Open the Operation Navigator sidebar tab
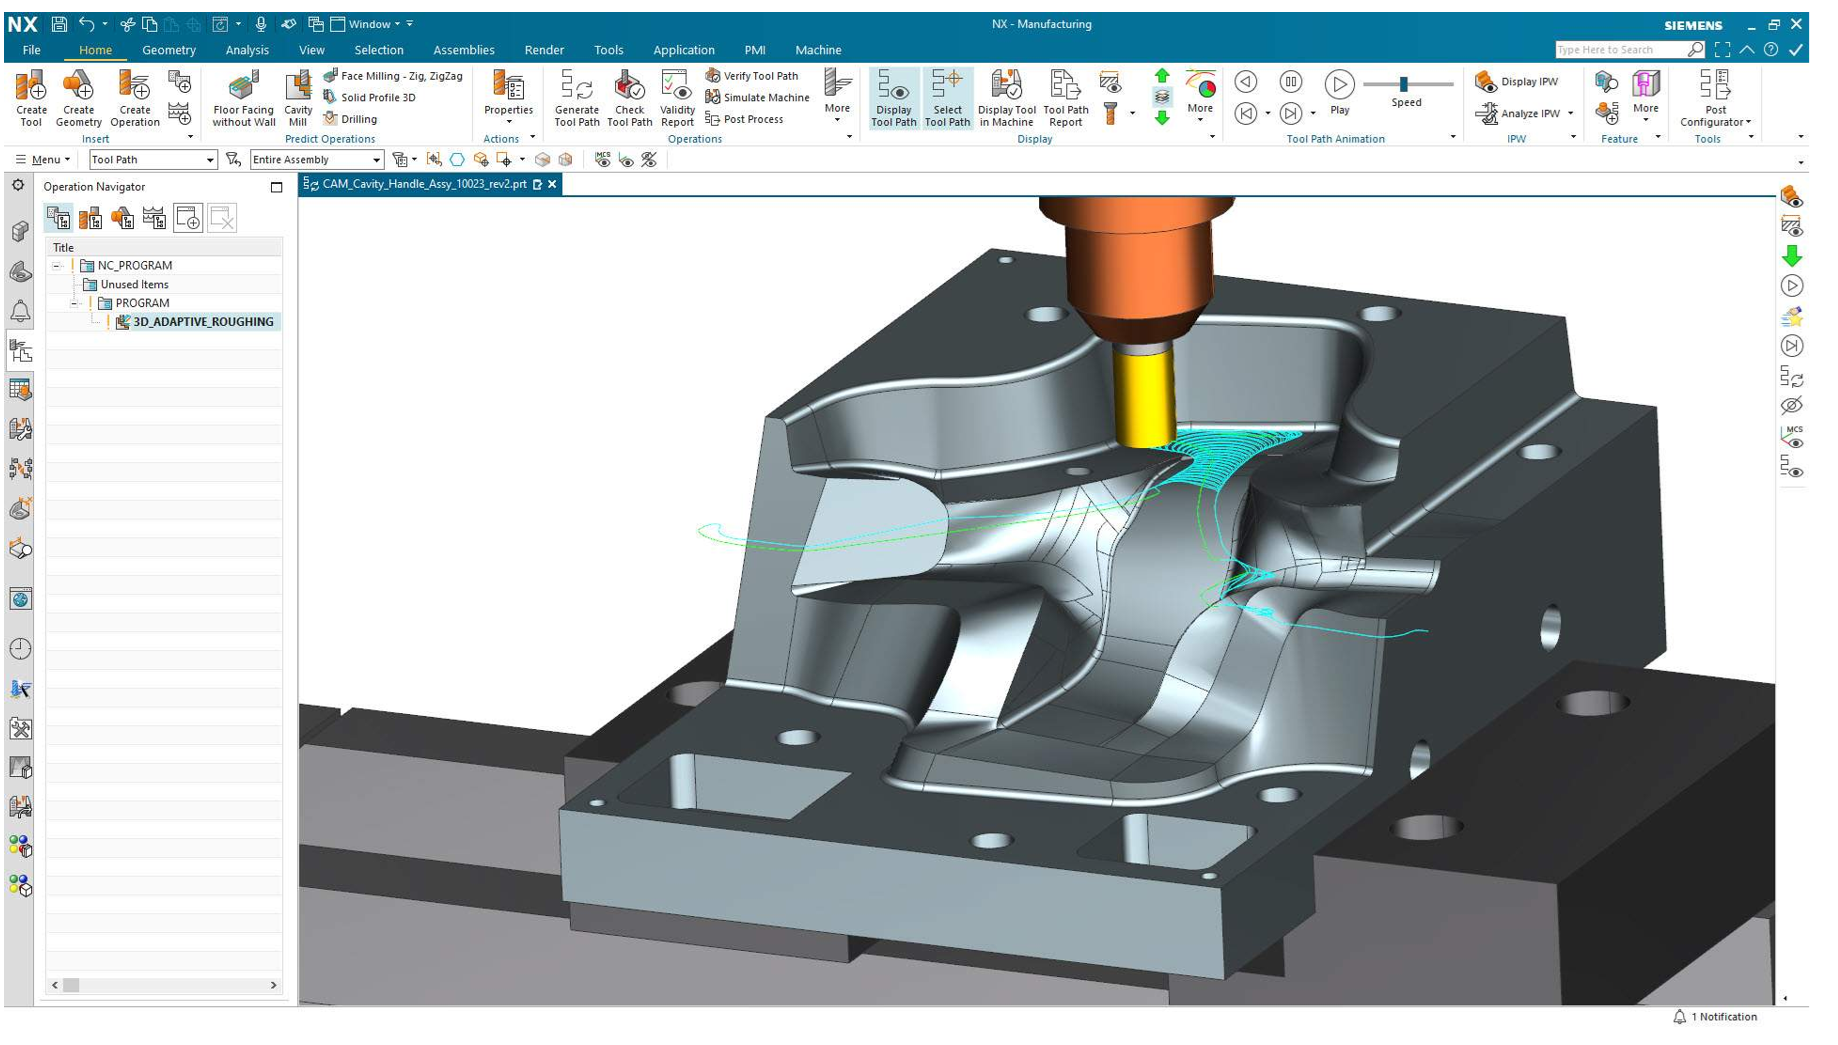This screenshot has height=1045, width=1838. coord(20,351)
